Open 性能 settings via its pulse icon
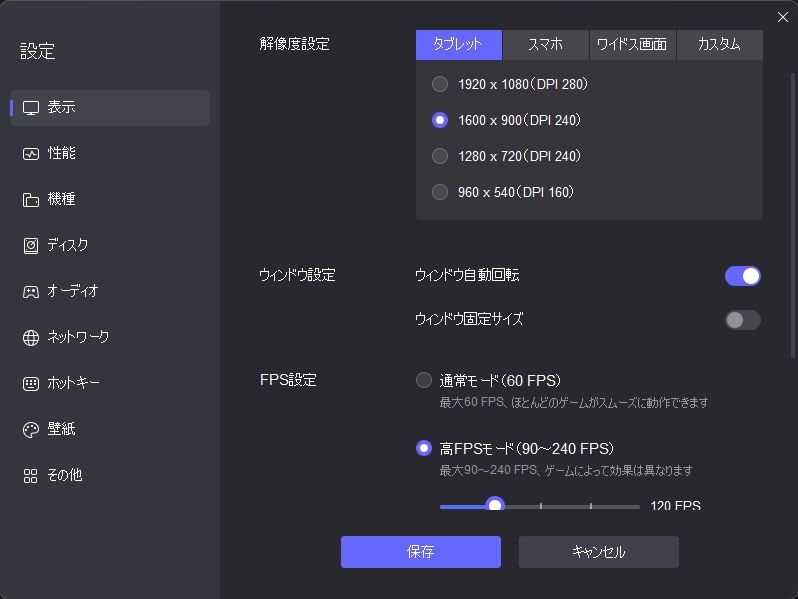The width and height of the screenshot is (798, 599). click(31, 154)
